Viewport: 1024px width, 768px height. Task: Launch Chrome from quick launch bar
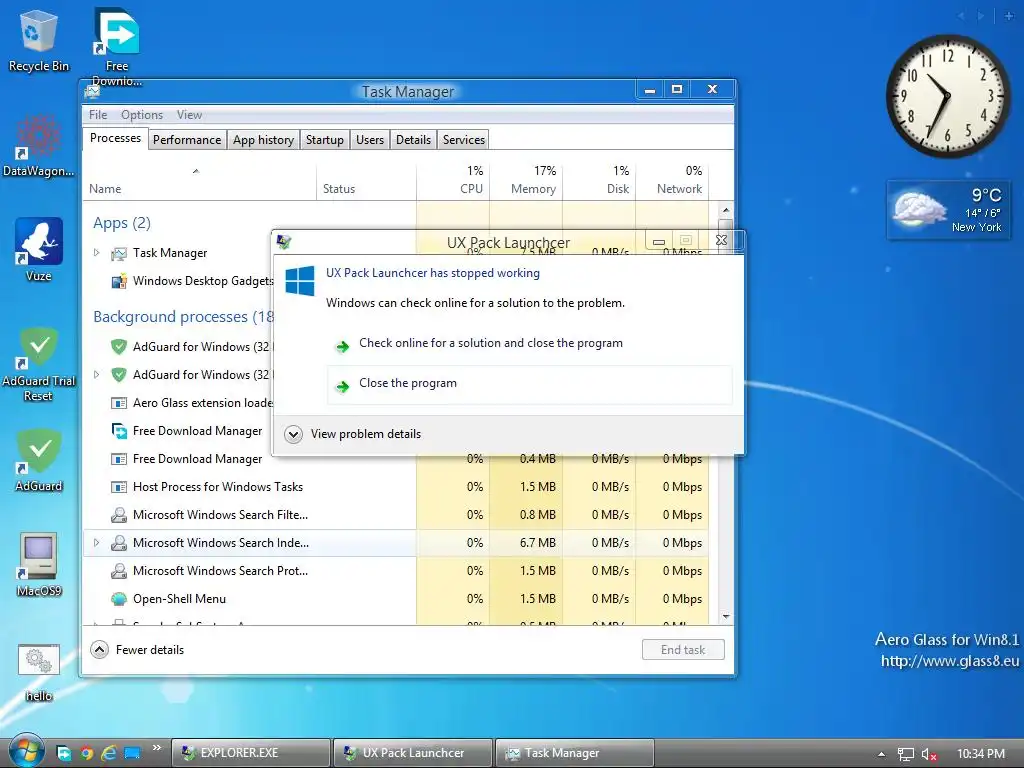[x=87, y=753]
